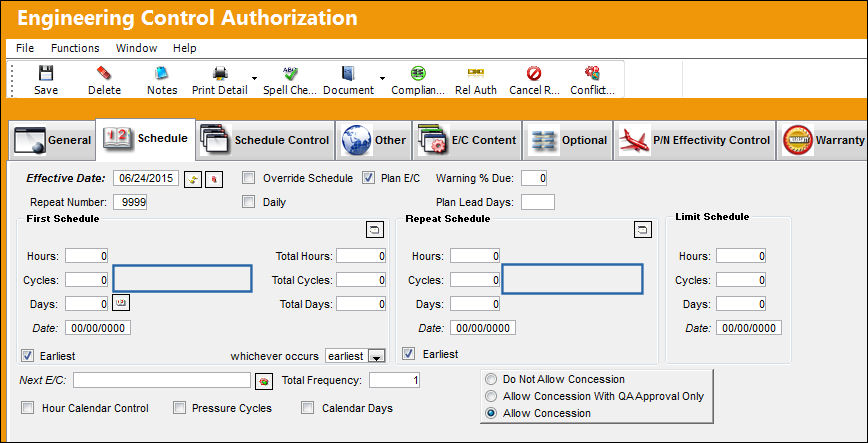
Task: Click the Rel Auth toolbar icon
Action: tap(476, 73)
